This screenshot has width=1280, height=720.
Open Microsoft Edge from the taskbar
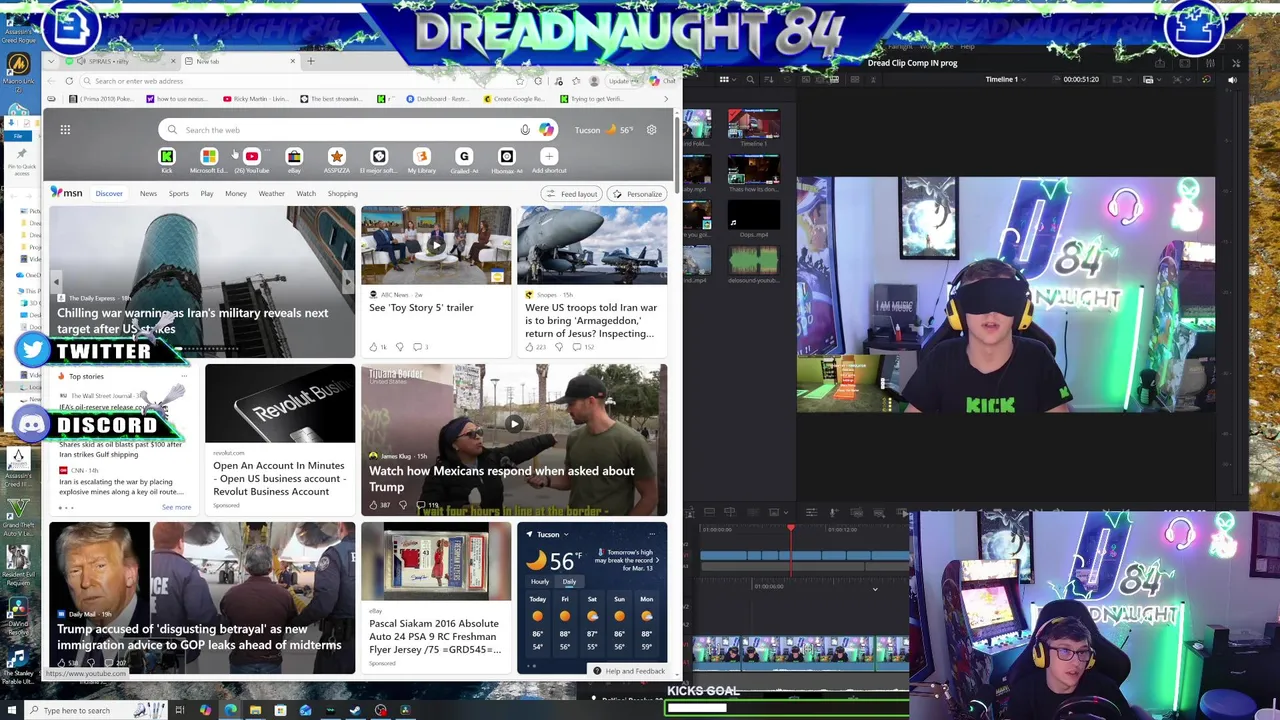[230, 710]
